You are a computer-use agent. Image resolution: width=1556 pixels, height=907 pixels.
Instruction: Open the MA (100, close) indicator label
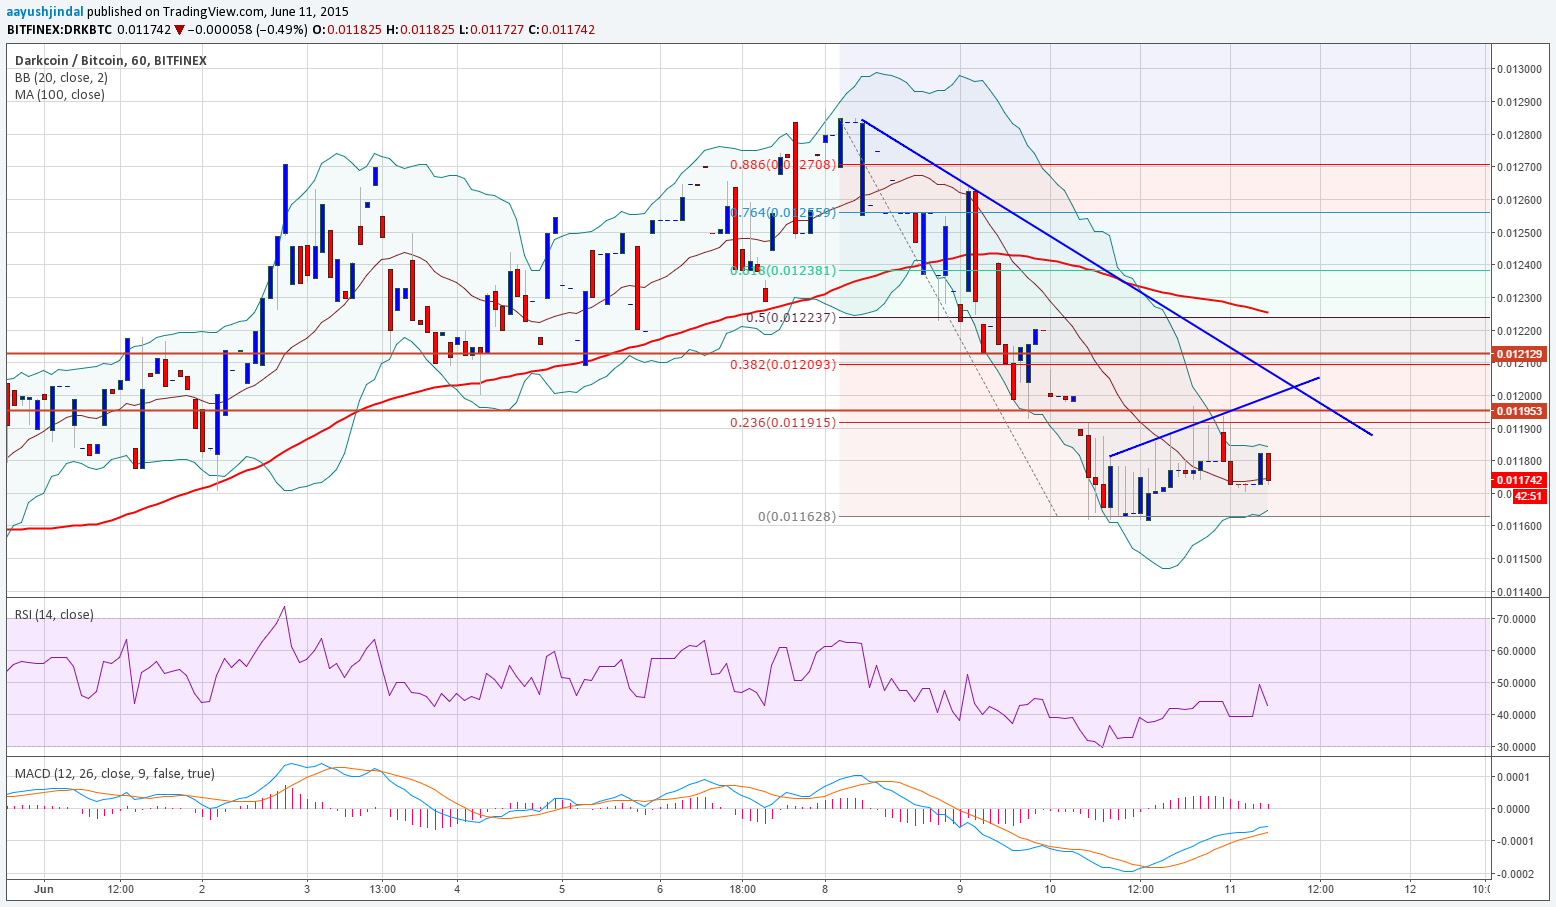[59, 95]
